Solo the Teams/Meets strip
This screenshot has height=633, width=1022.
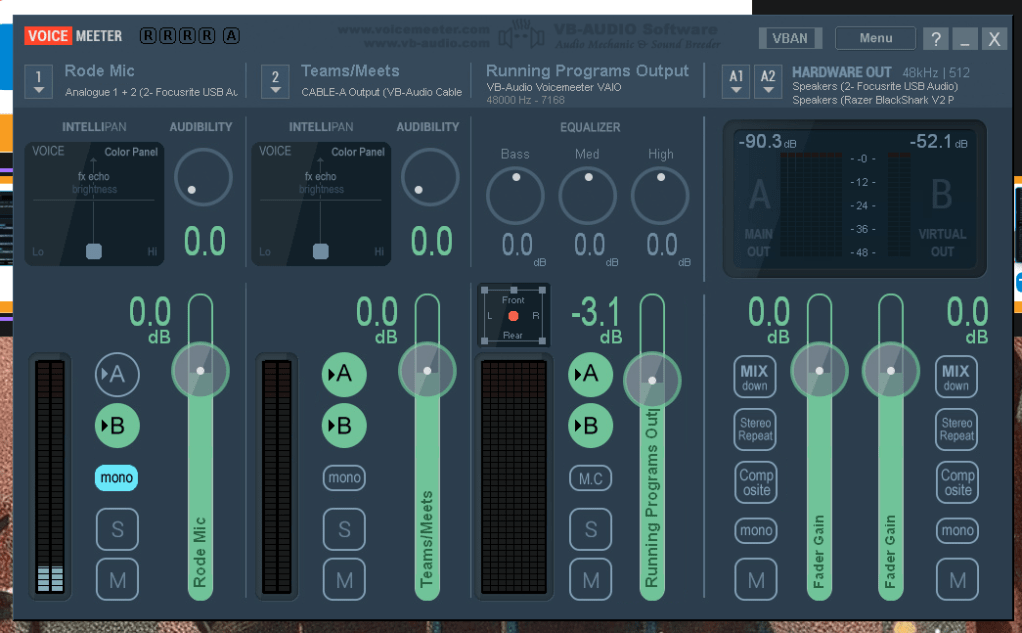pyautogui.click(x=344, y=529)
